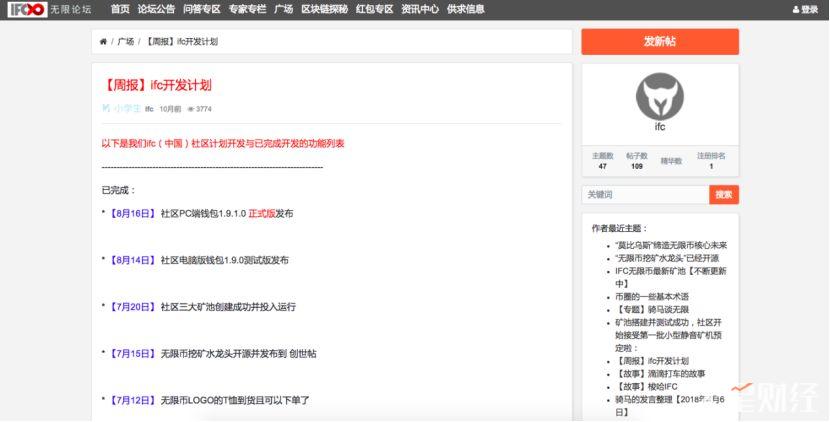The height and width of the screenshot is (422, 830).
Task: Open topic "无限币挖矿水龙头"已经开源
Action: (667, 258)
